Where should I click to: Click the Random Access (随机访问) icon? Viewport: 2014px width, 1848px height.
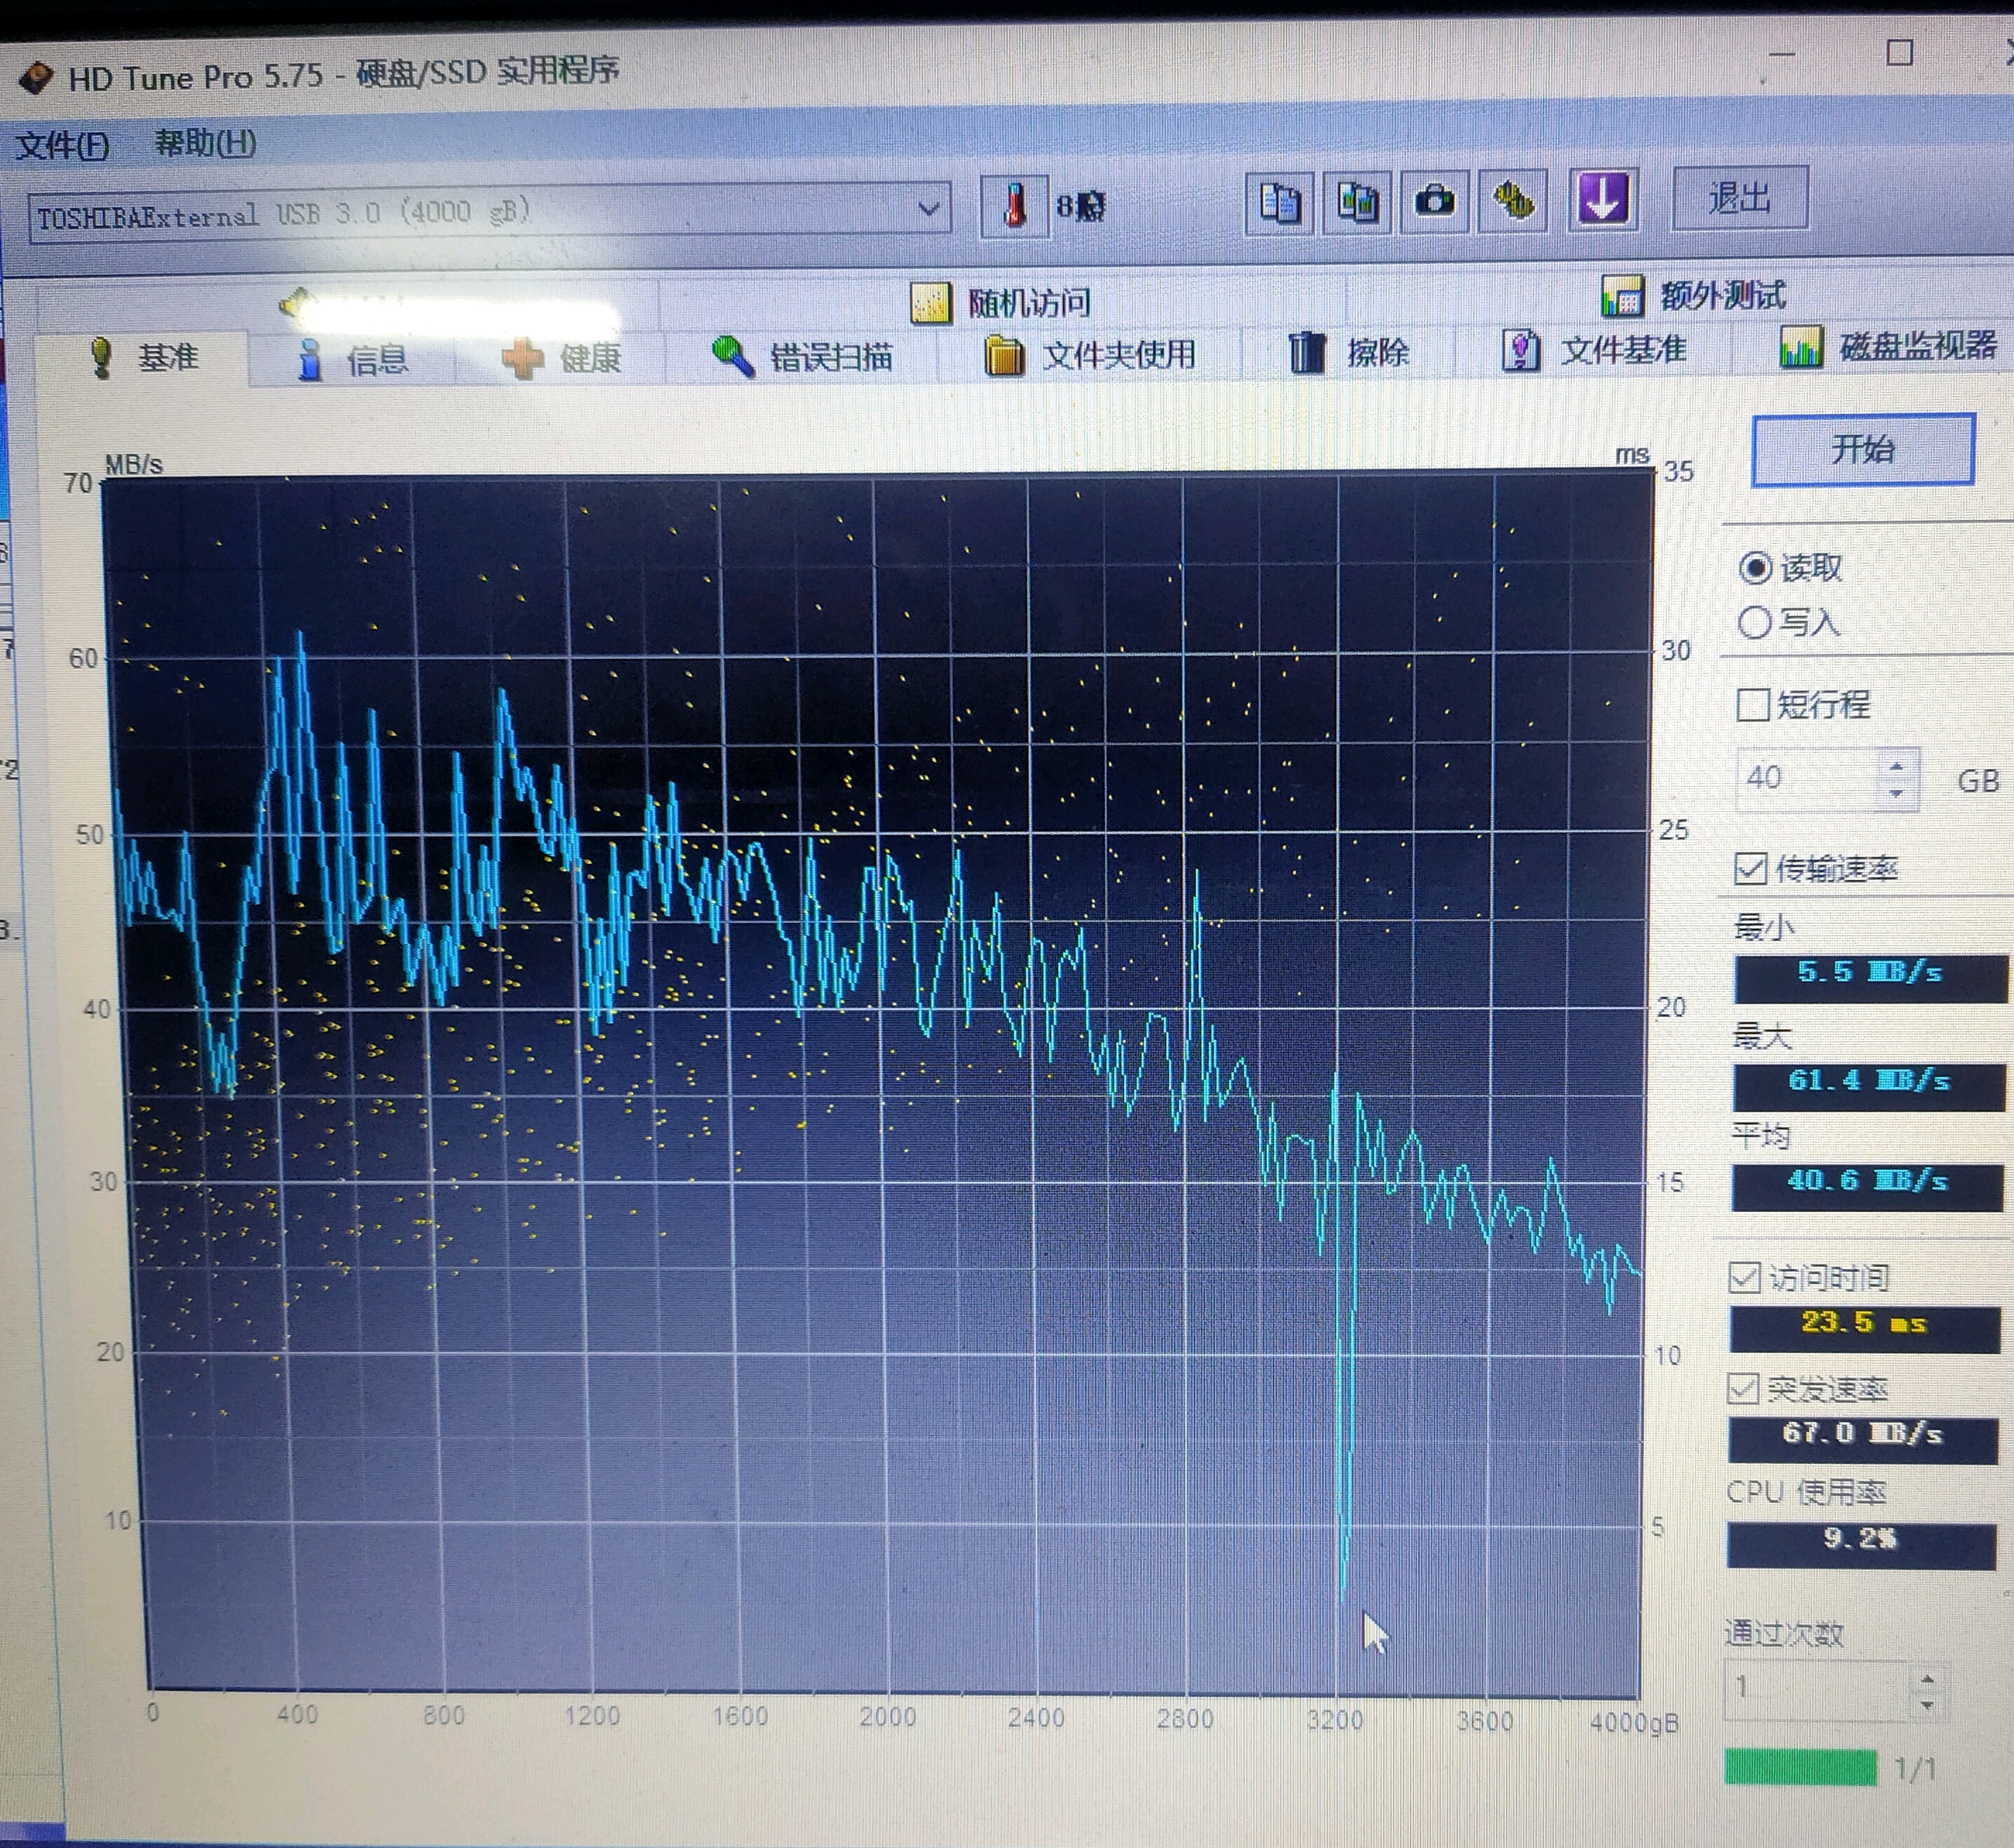(930, 303)
